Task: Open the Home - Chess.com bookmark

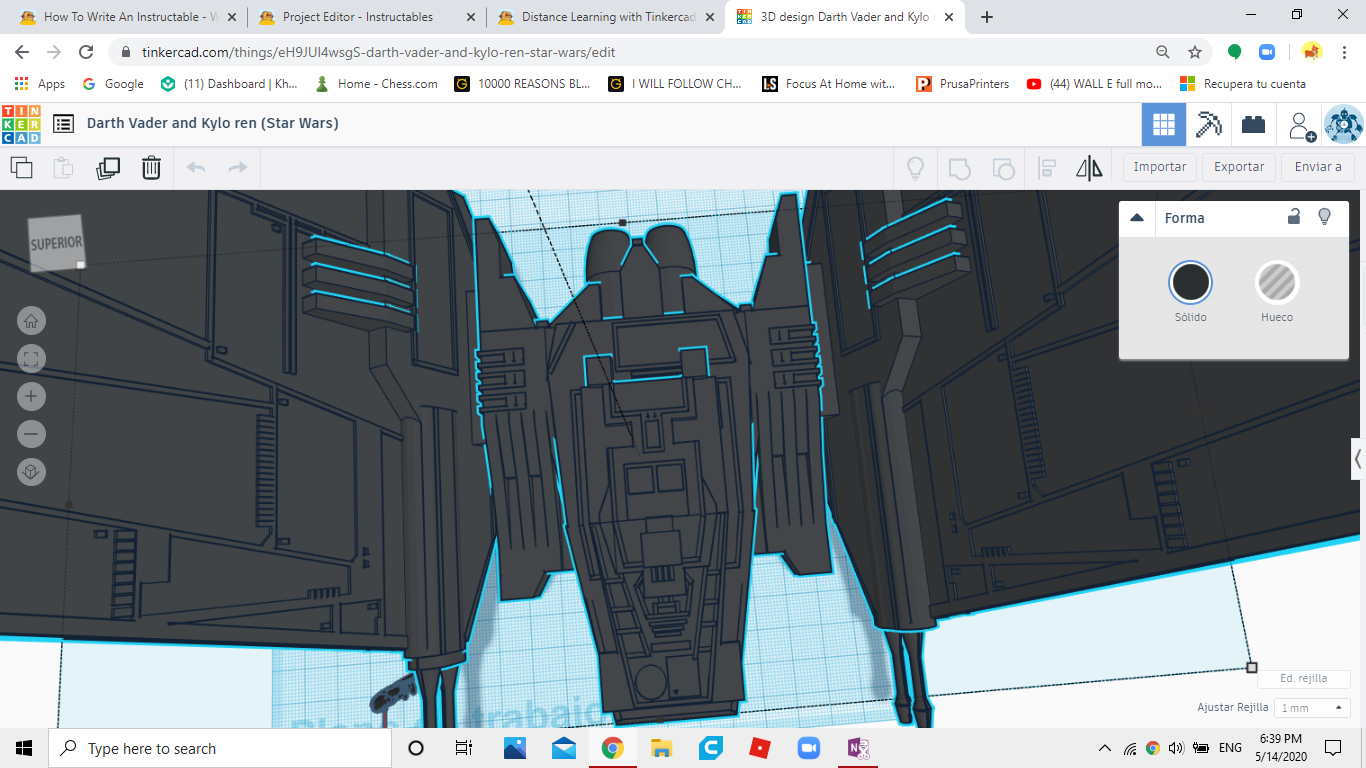Action: click(x=376, y=84)
